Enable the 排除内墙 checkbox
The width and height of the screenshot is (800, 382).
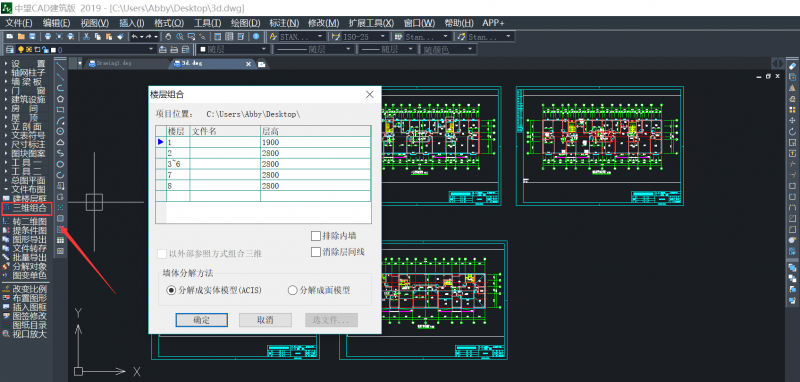point(315,236)
